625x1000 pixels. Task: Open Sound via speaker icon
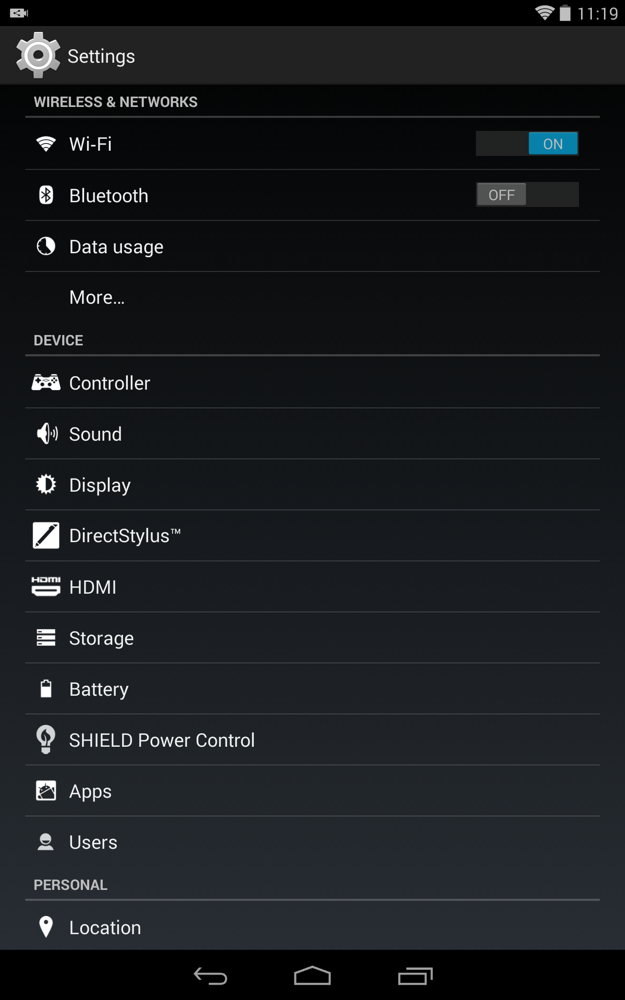[47, 434]
